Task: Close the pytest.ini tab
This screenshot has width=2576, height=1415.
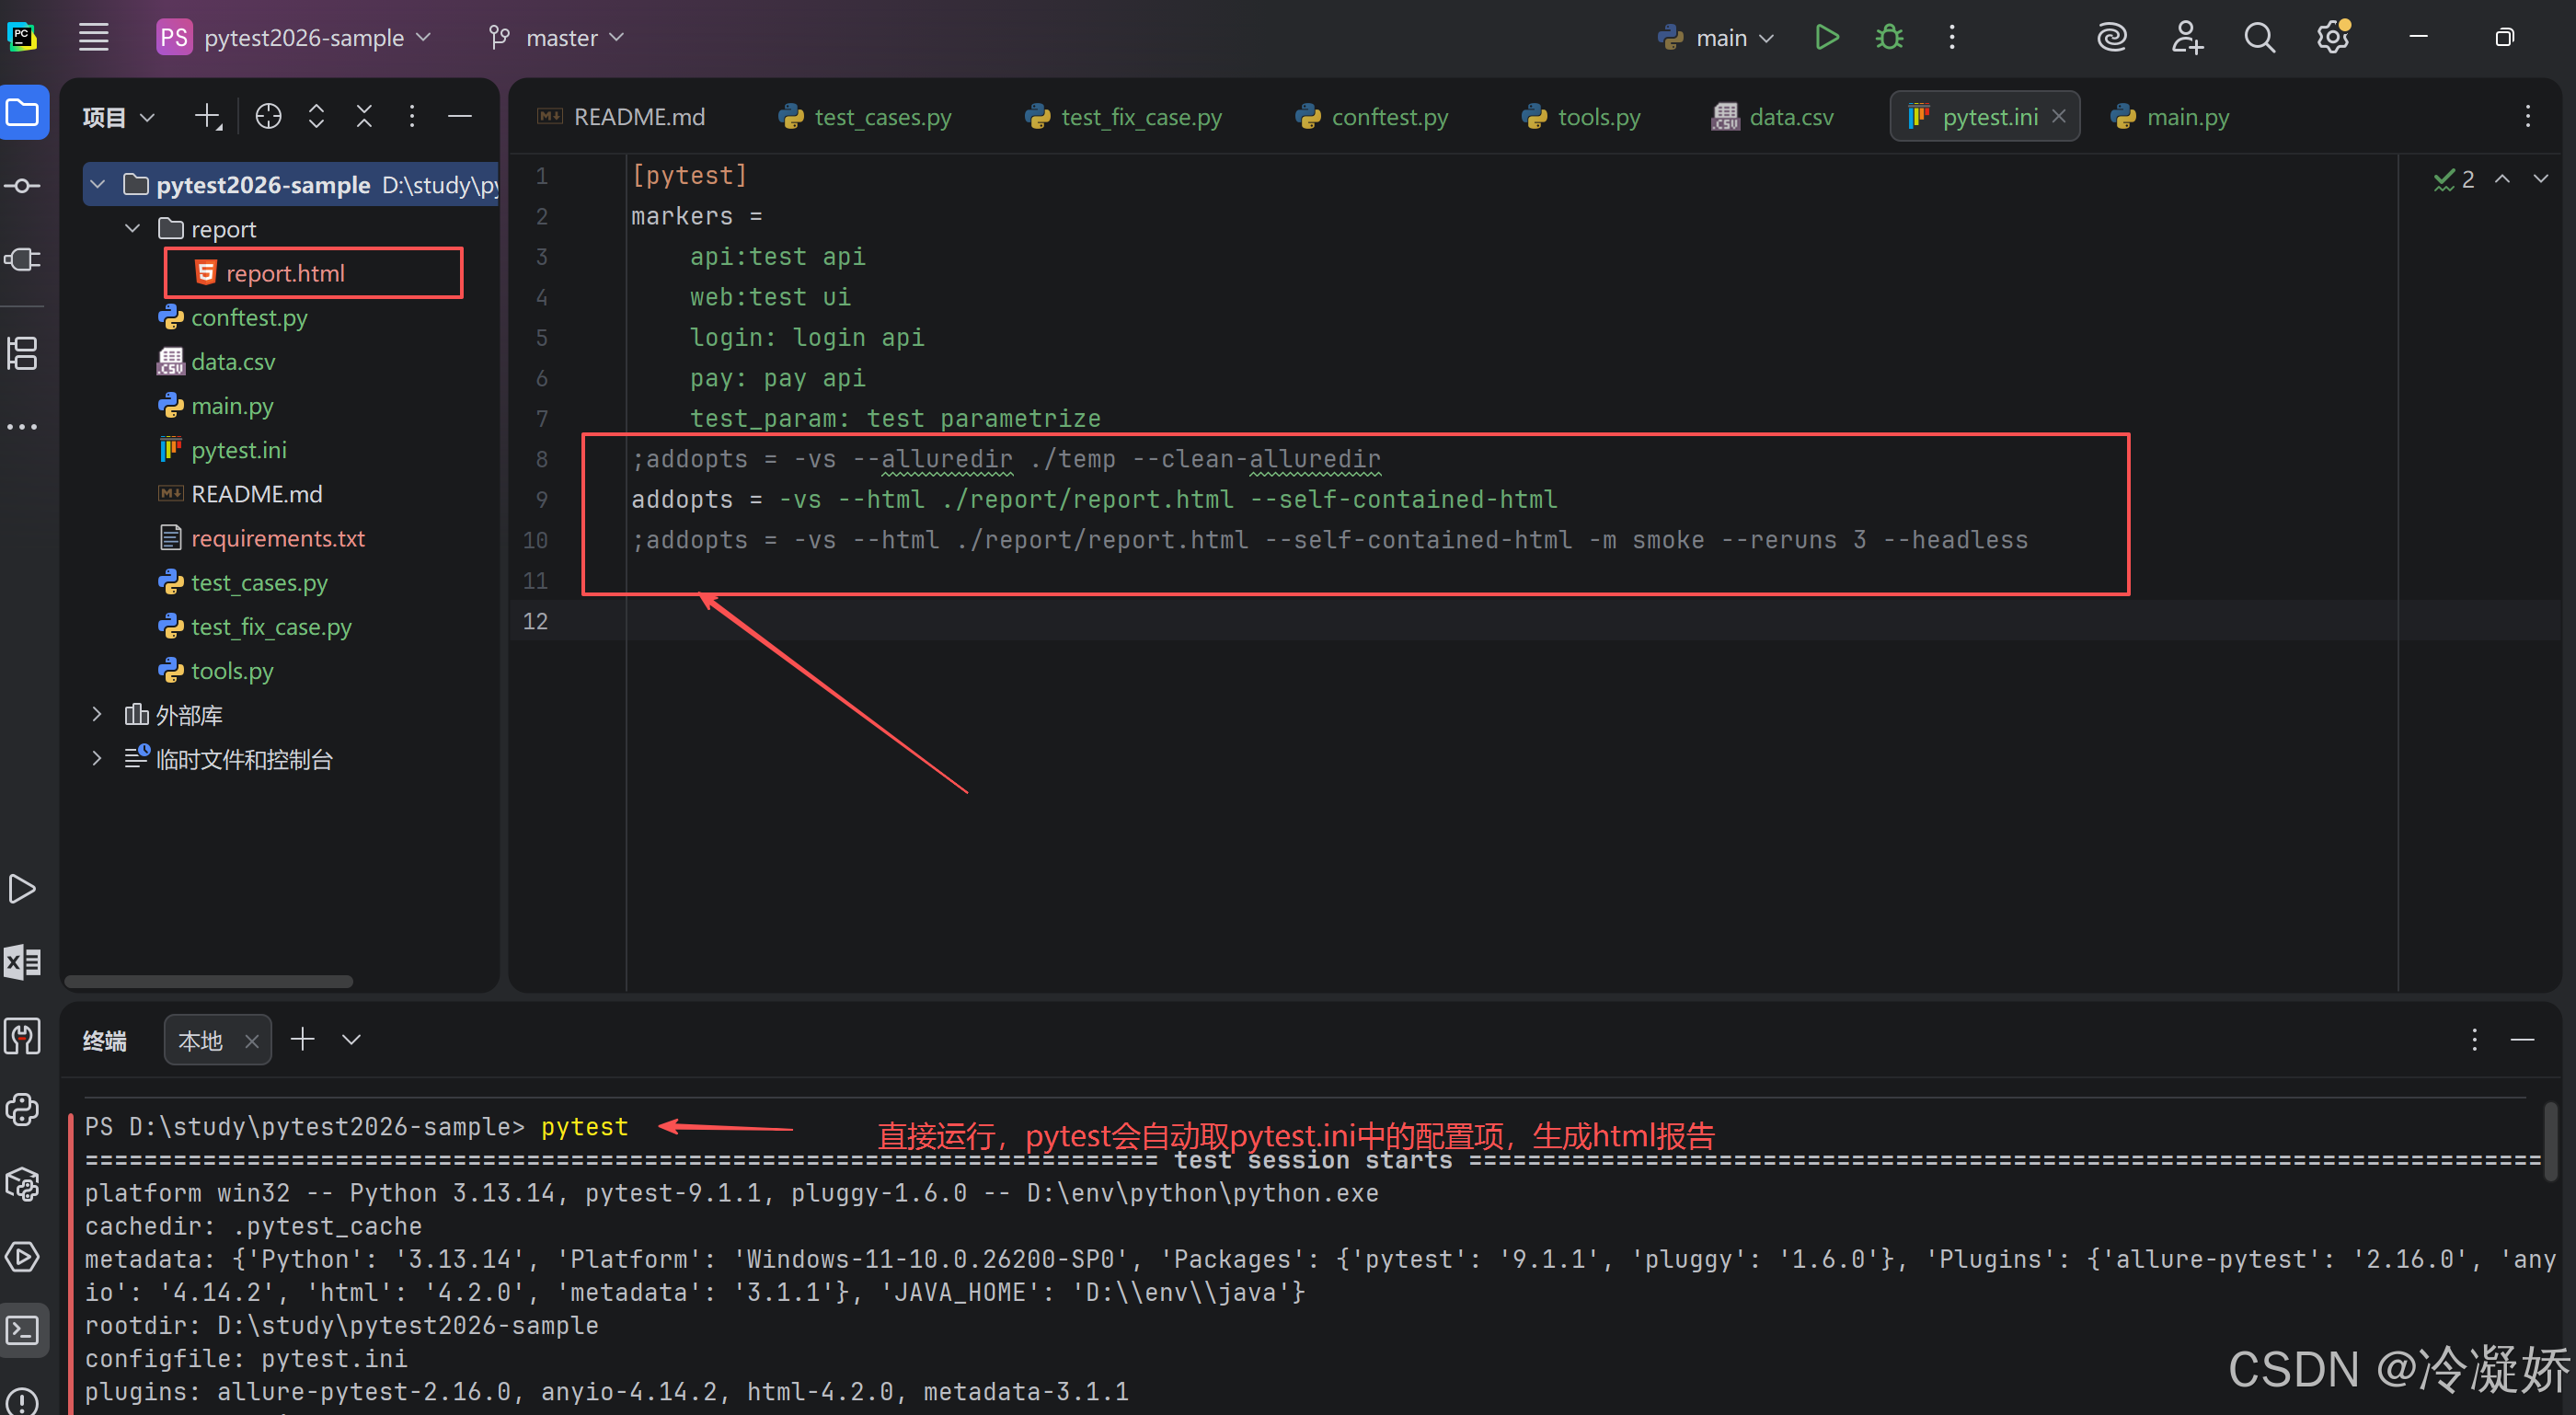Action: click(2059, 117)
